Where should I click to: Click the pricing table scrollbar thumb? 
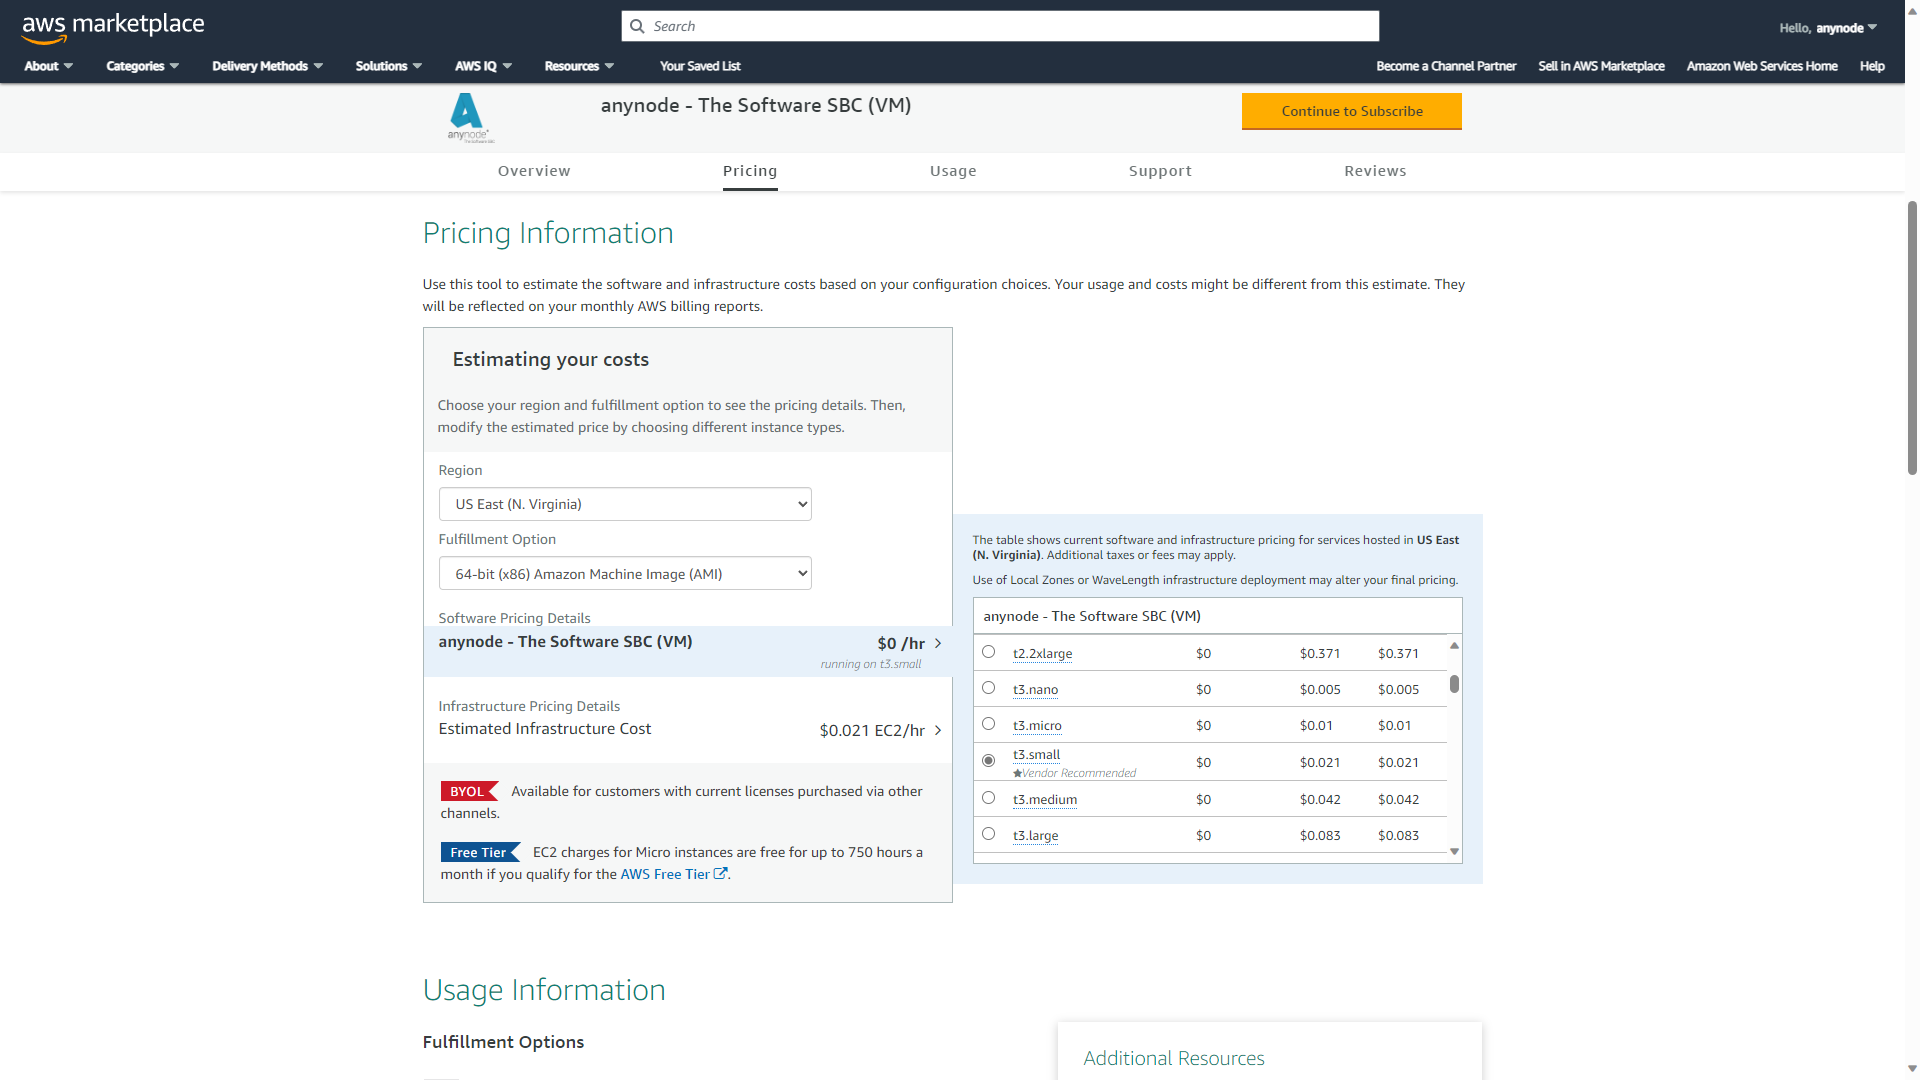[1454, 684]
